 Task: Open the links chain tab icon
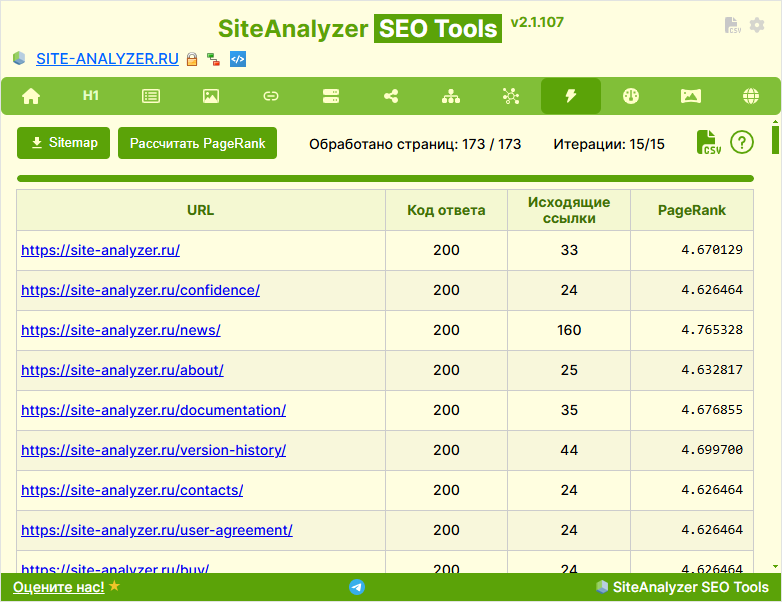271,96
